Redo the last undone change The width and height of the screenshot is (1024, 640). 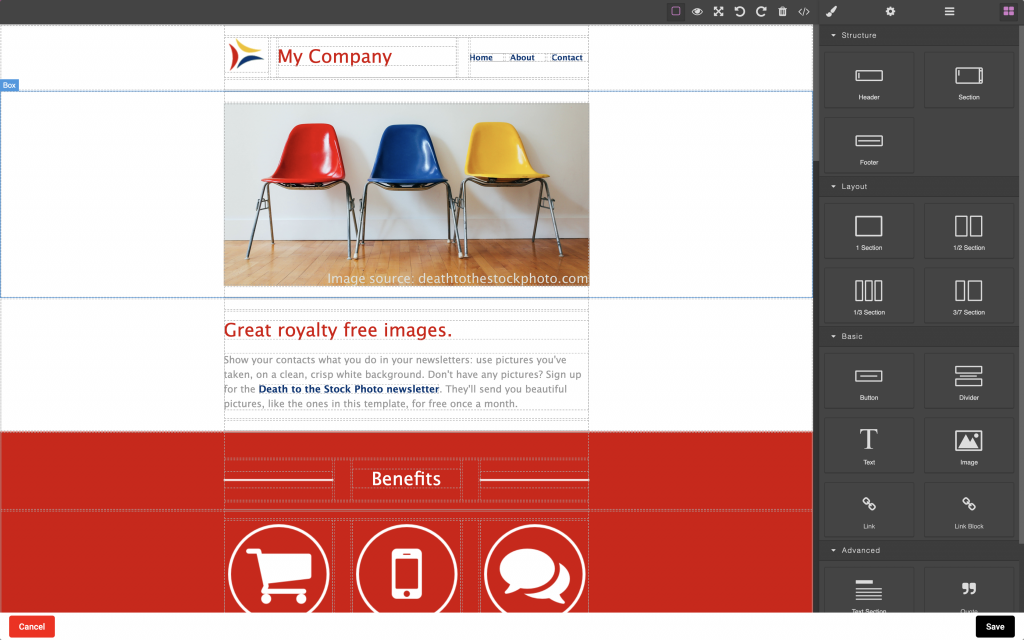coord(761,11)
